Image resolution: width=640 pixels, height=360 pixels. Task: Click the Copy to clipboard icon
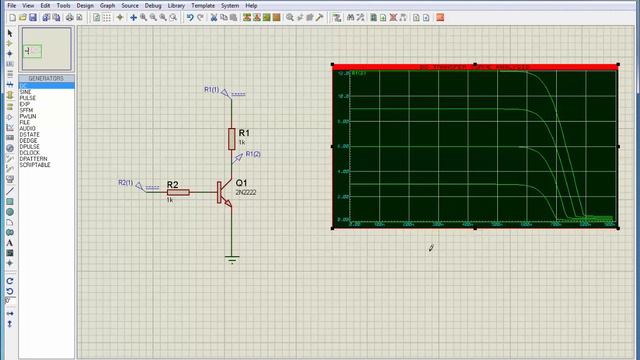[224, 18]
